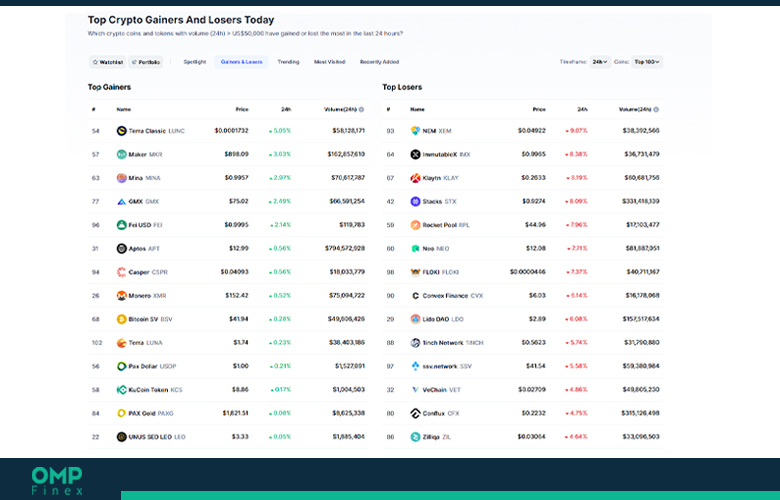Click Lido DAO volume $157,517,634
This screenshot has height=500, width=780.
click(x=641, y=319)
